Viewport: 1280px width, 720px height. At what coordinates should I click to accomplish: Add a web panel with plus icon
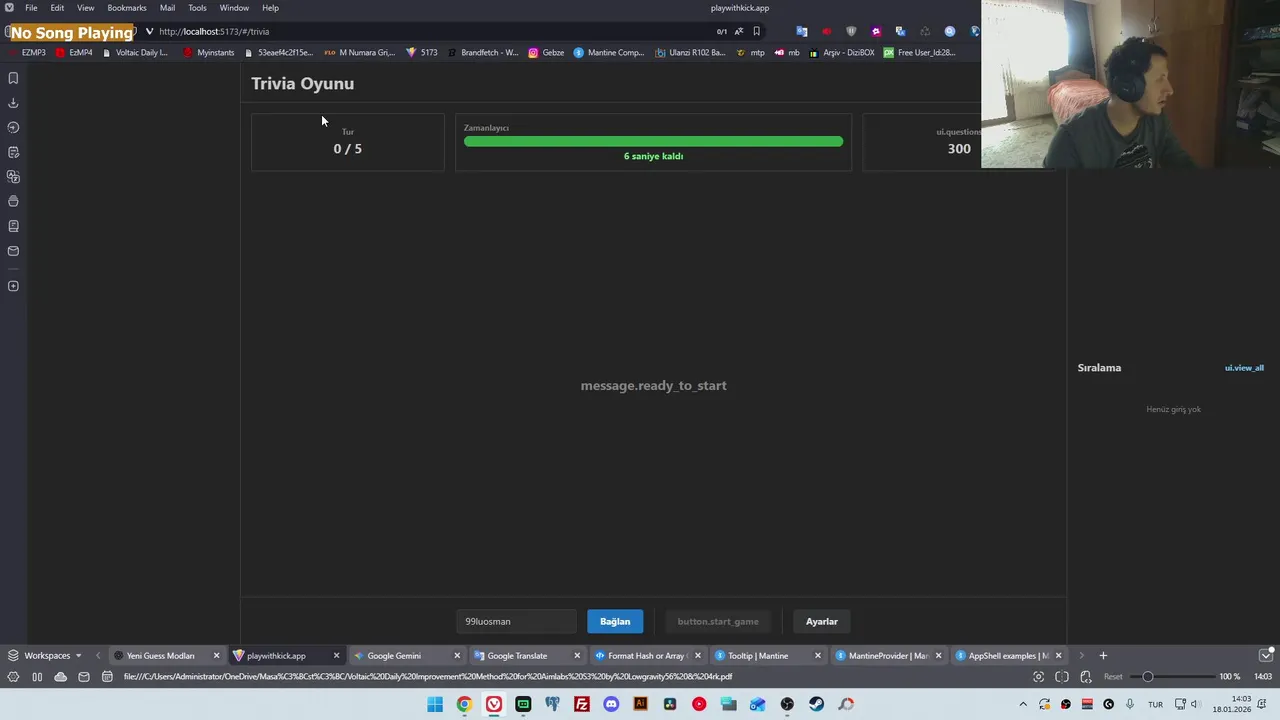13,286
